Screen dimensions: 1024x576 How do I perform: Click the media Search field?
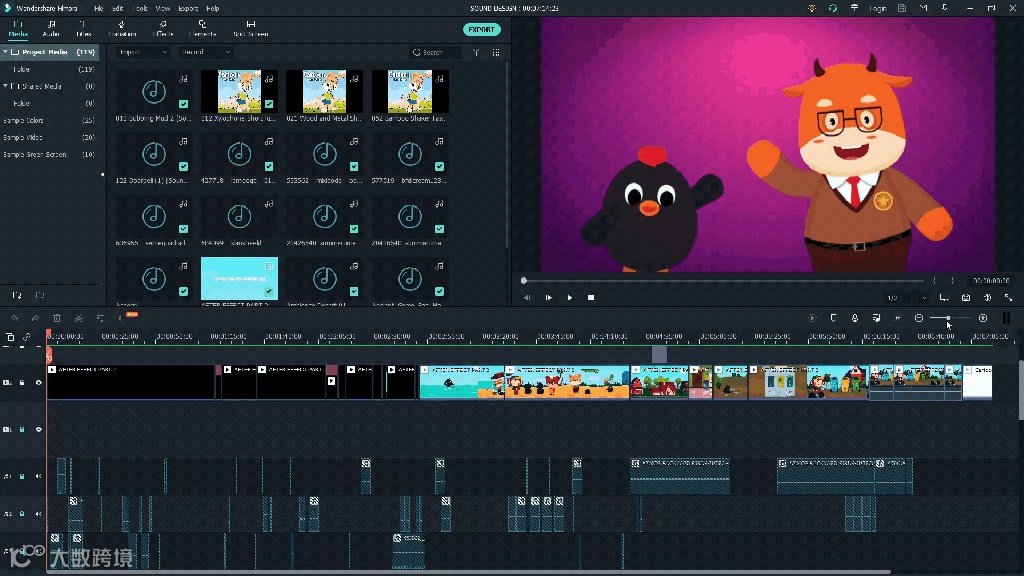(x=435, y=52)
